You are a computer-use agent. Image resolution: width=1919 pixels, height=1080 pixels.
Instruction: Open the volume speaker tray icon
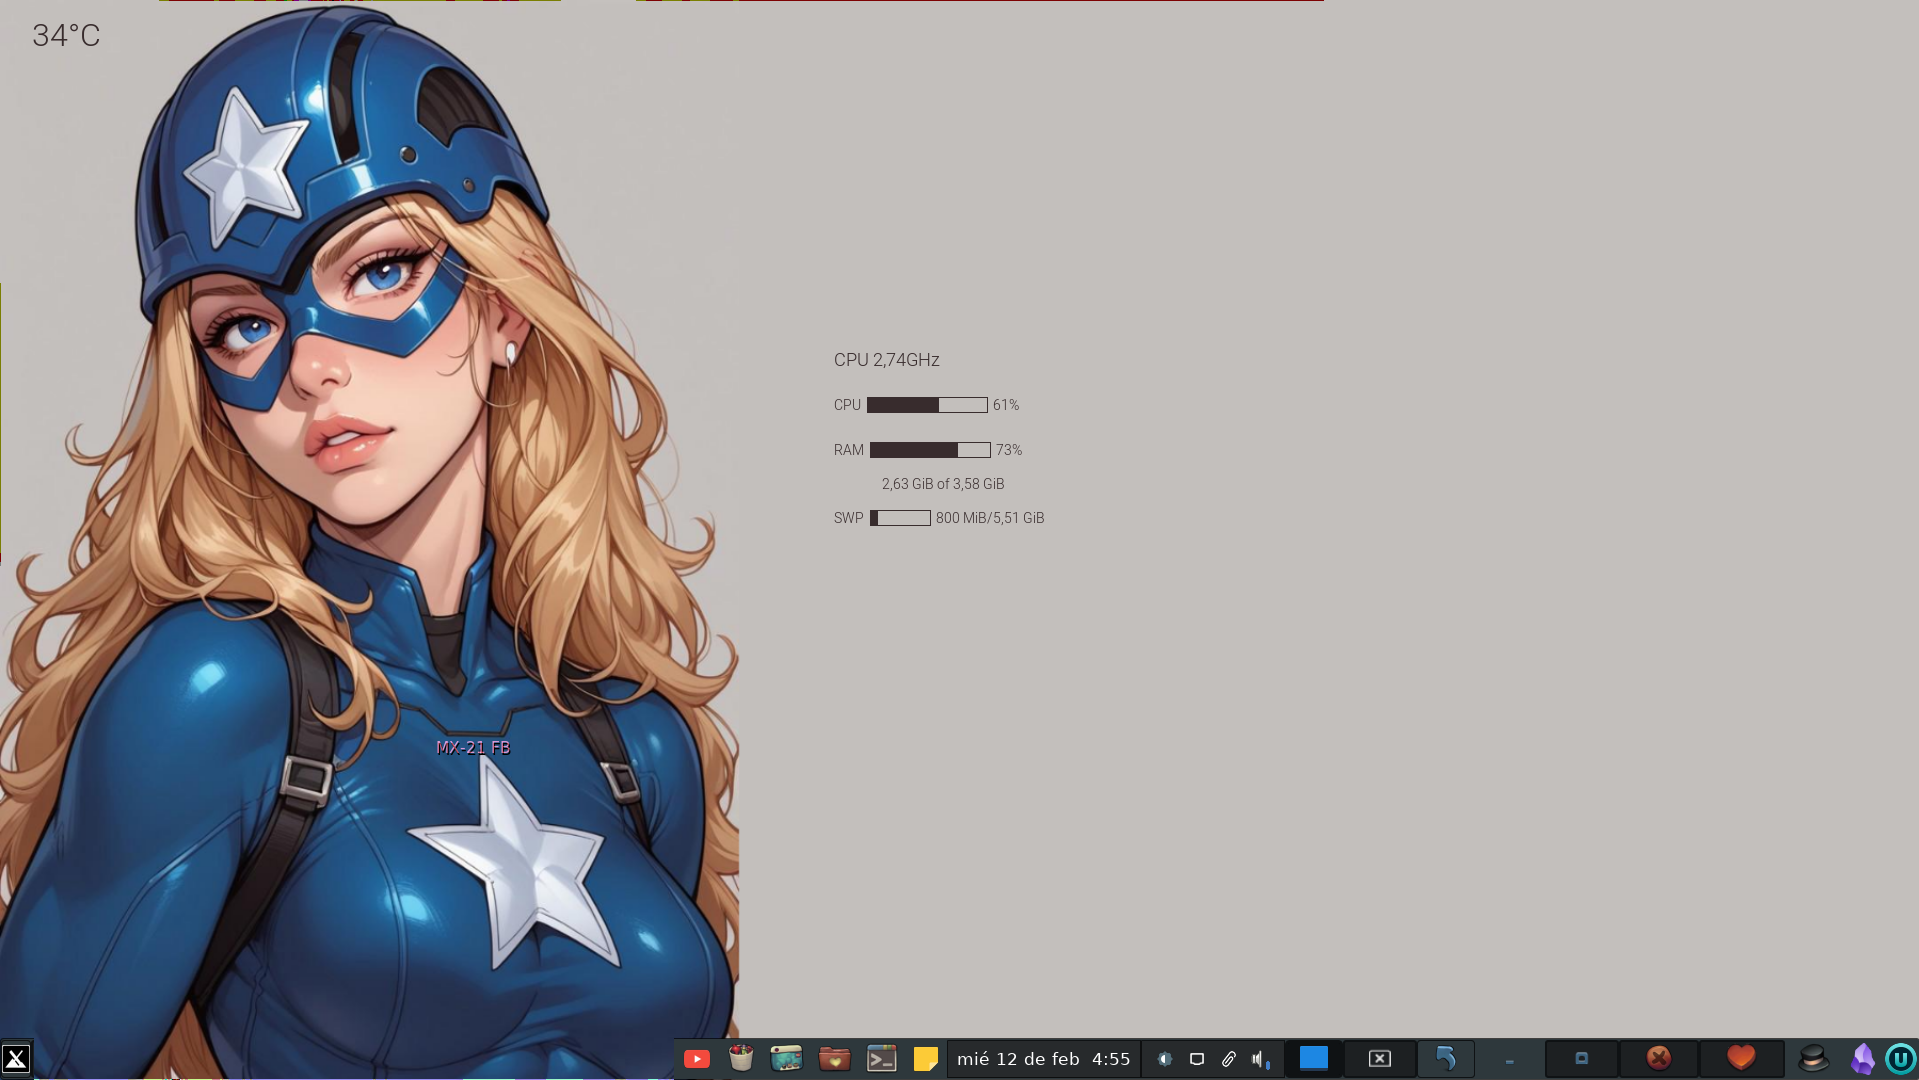pos(1260,1059)
